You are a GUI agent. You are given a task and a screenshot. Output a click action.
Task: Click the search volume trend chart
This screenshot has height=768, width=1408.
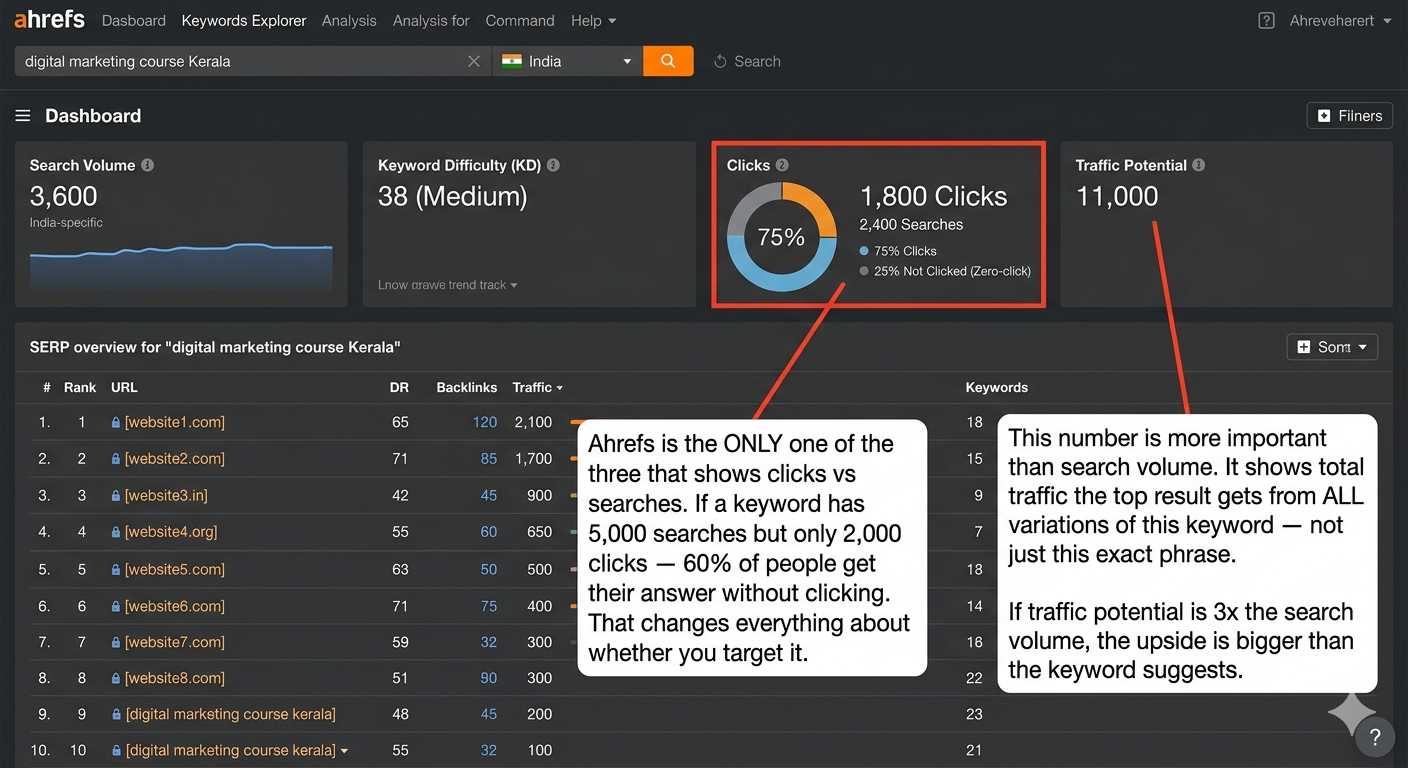181,266
